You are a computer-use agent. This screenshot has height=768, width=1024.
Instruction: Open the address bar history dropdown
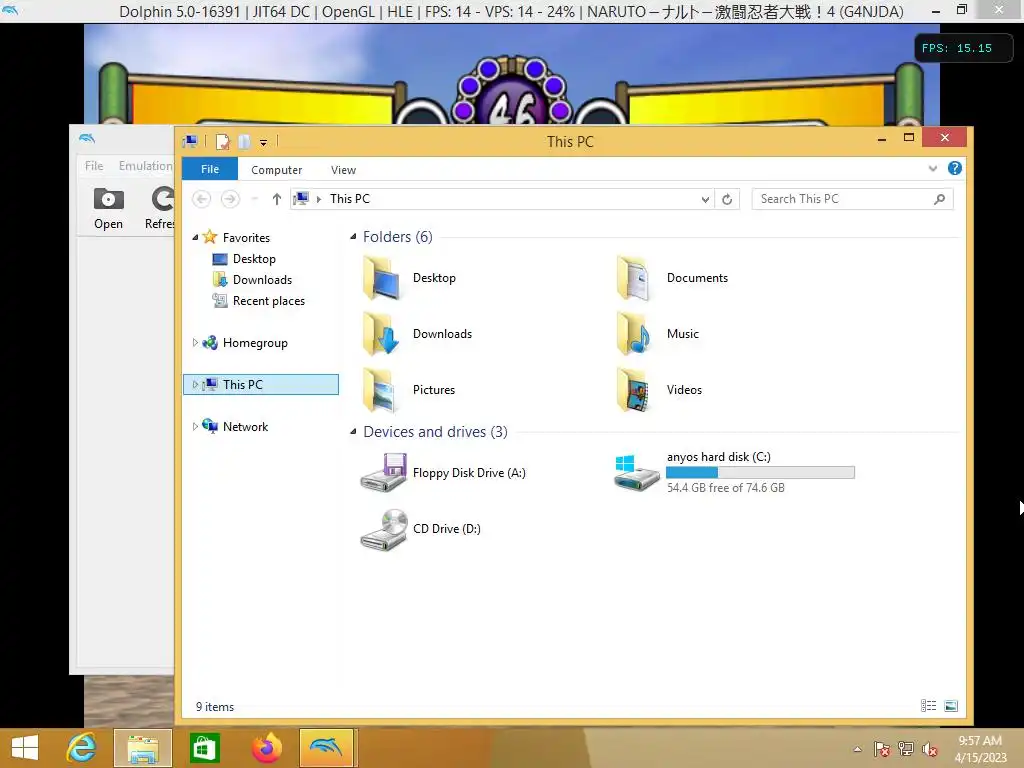pyautogui.click(x=705, y=199)
